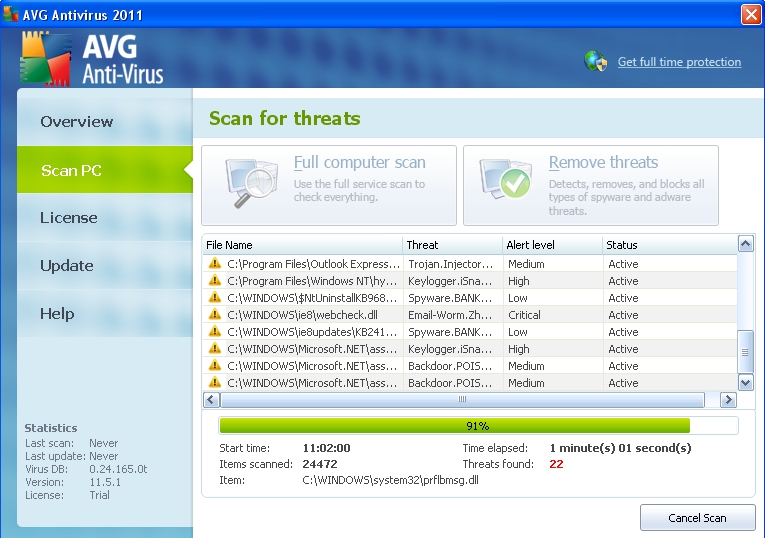Viewport: 765px width, 538px height.
Task: Click the time elapsed value
Action: (620, 448)
